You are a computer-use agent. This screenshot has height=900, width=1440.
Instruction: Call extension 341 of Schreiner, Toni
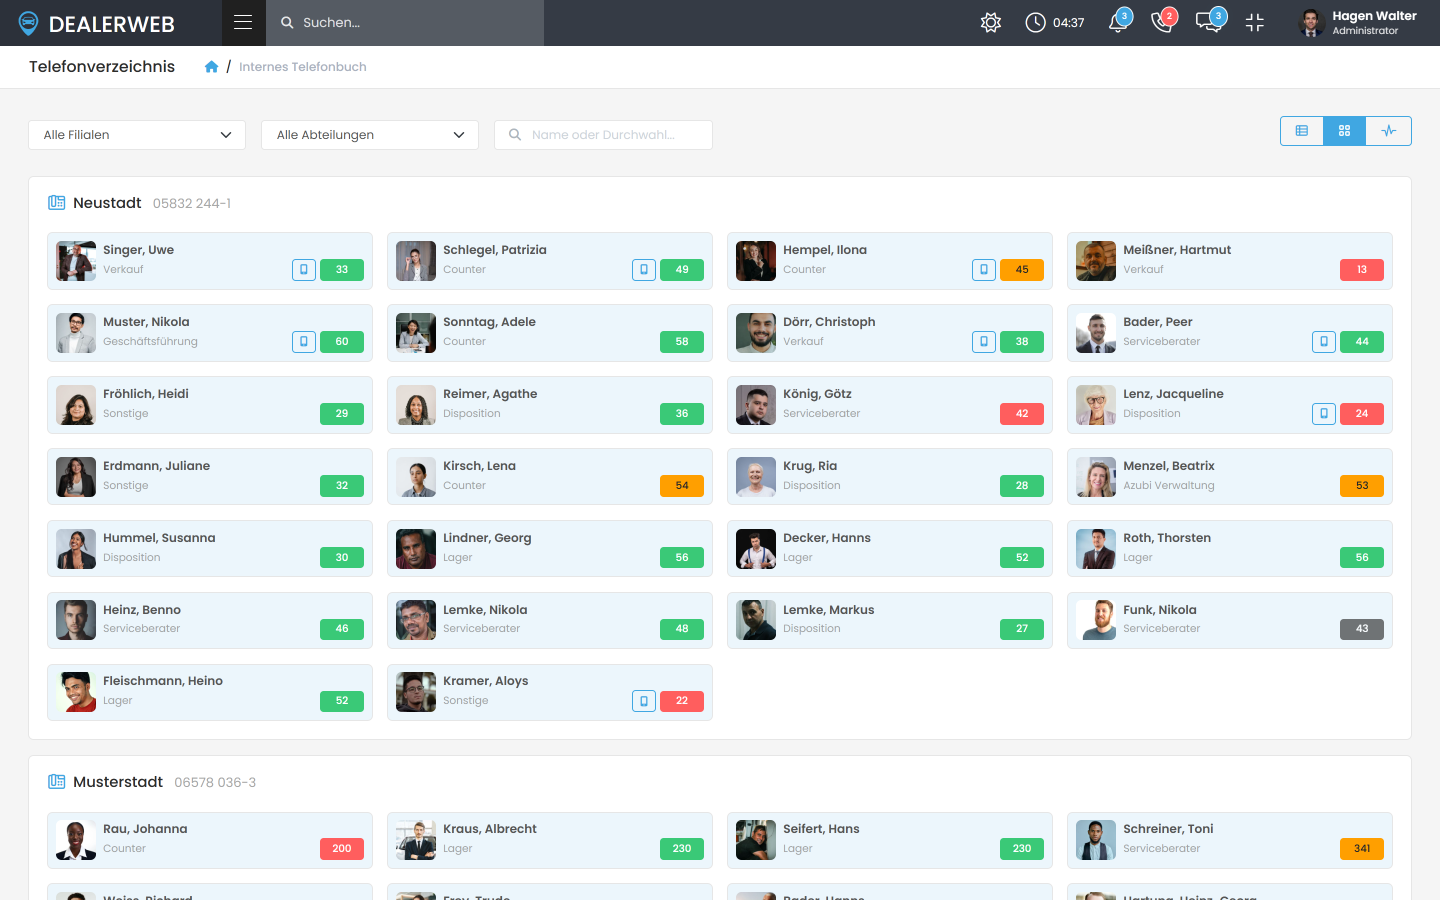1362,849
